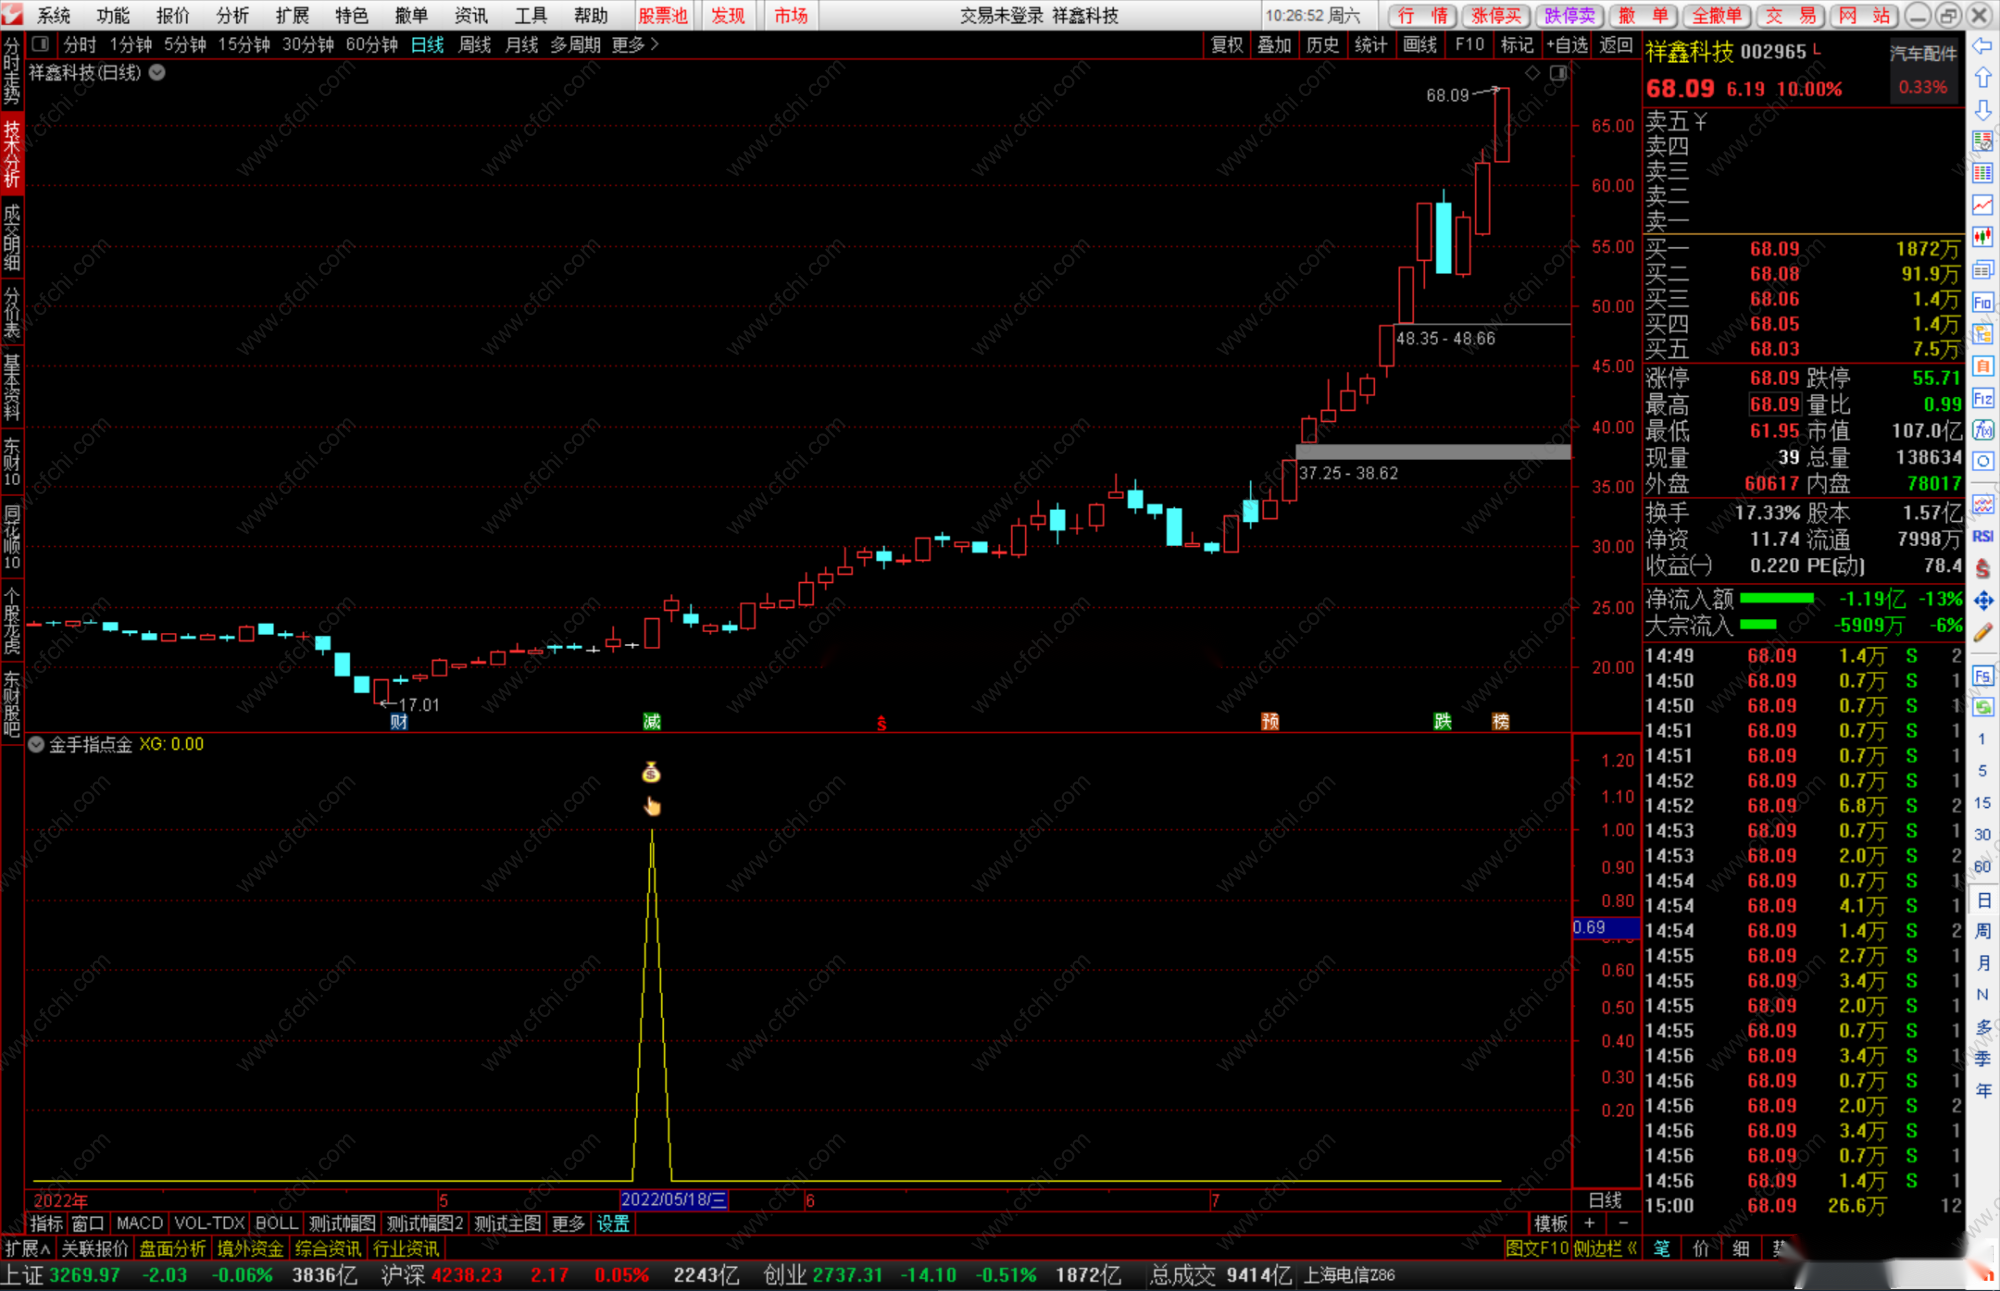This screenshot has width=2000, height=1291.
Task: Open the F10 company info sidebar icon
Action: (1982, 302)
